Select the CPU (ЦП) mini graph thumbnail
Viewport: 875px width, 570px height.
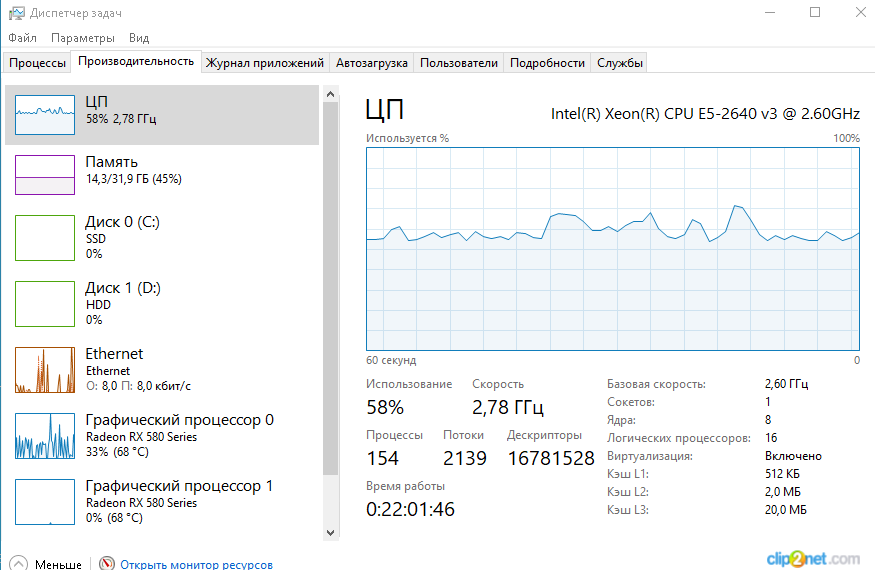coord(45,115)
